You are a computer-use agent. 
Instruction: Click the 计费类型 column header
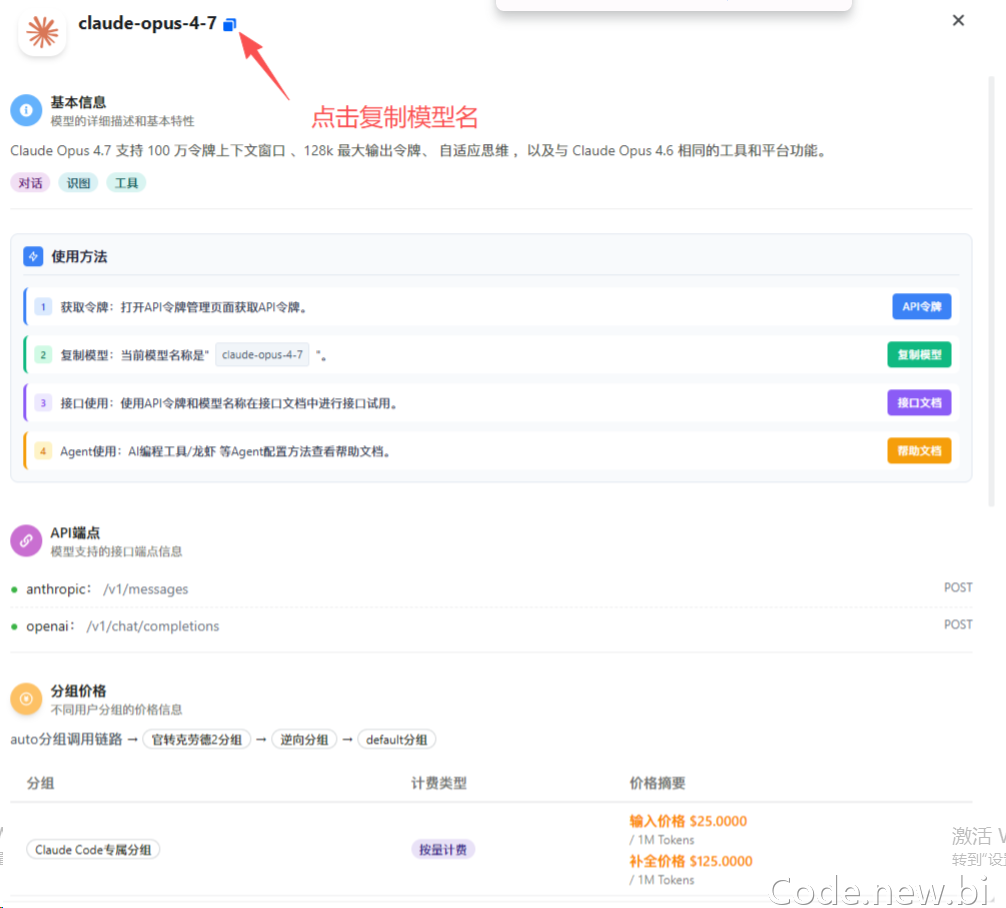pyautogui.click(x=439, y=783)
